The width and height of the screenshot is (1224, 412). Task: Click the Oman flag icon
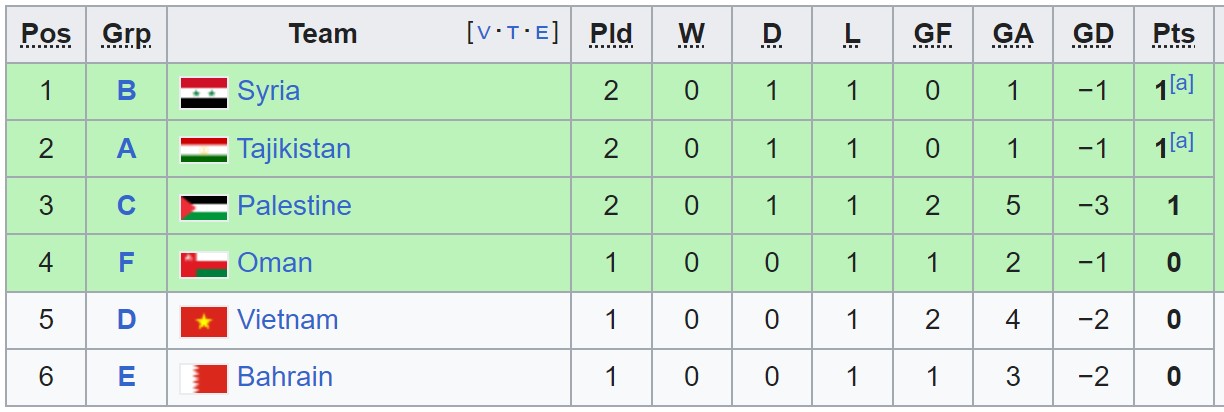(204, 264)
